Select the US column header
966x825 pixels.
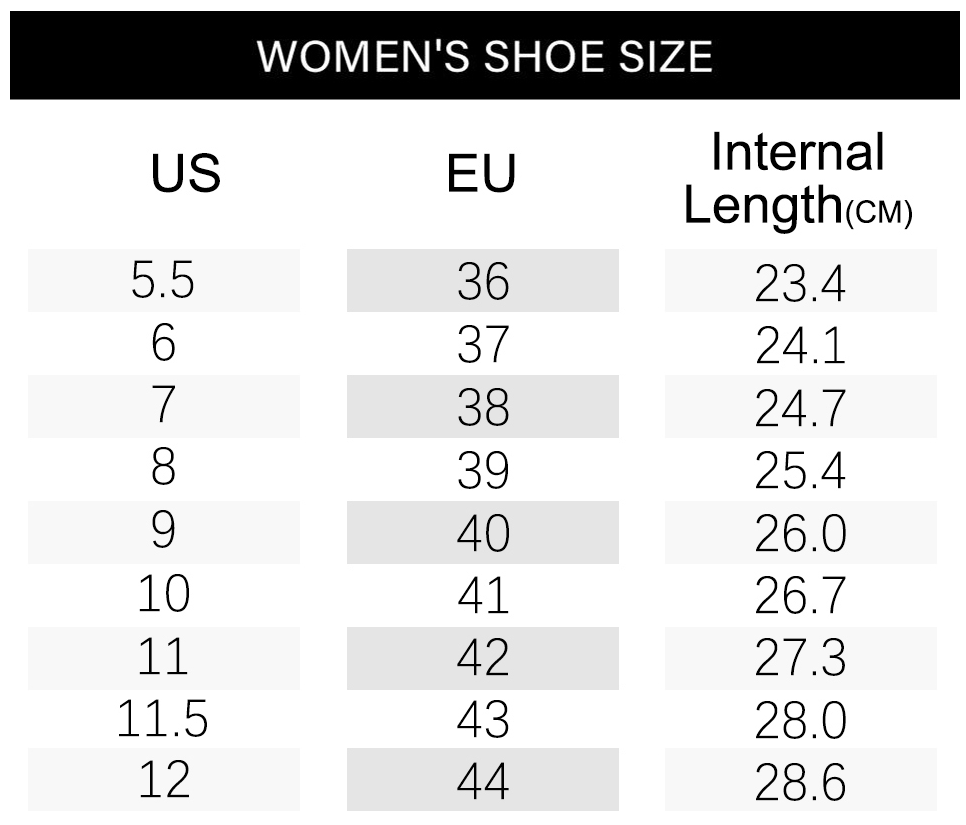(x=185, y=174)
